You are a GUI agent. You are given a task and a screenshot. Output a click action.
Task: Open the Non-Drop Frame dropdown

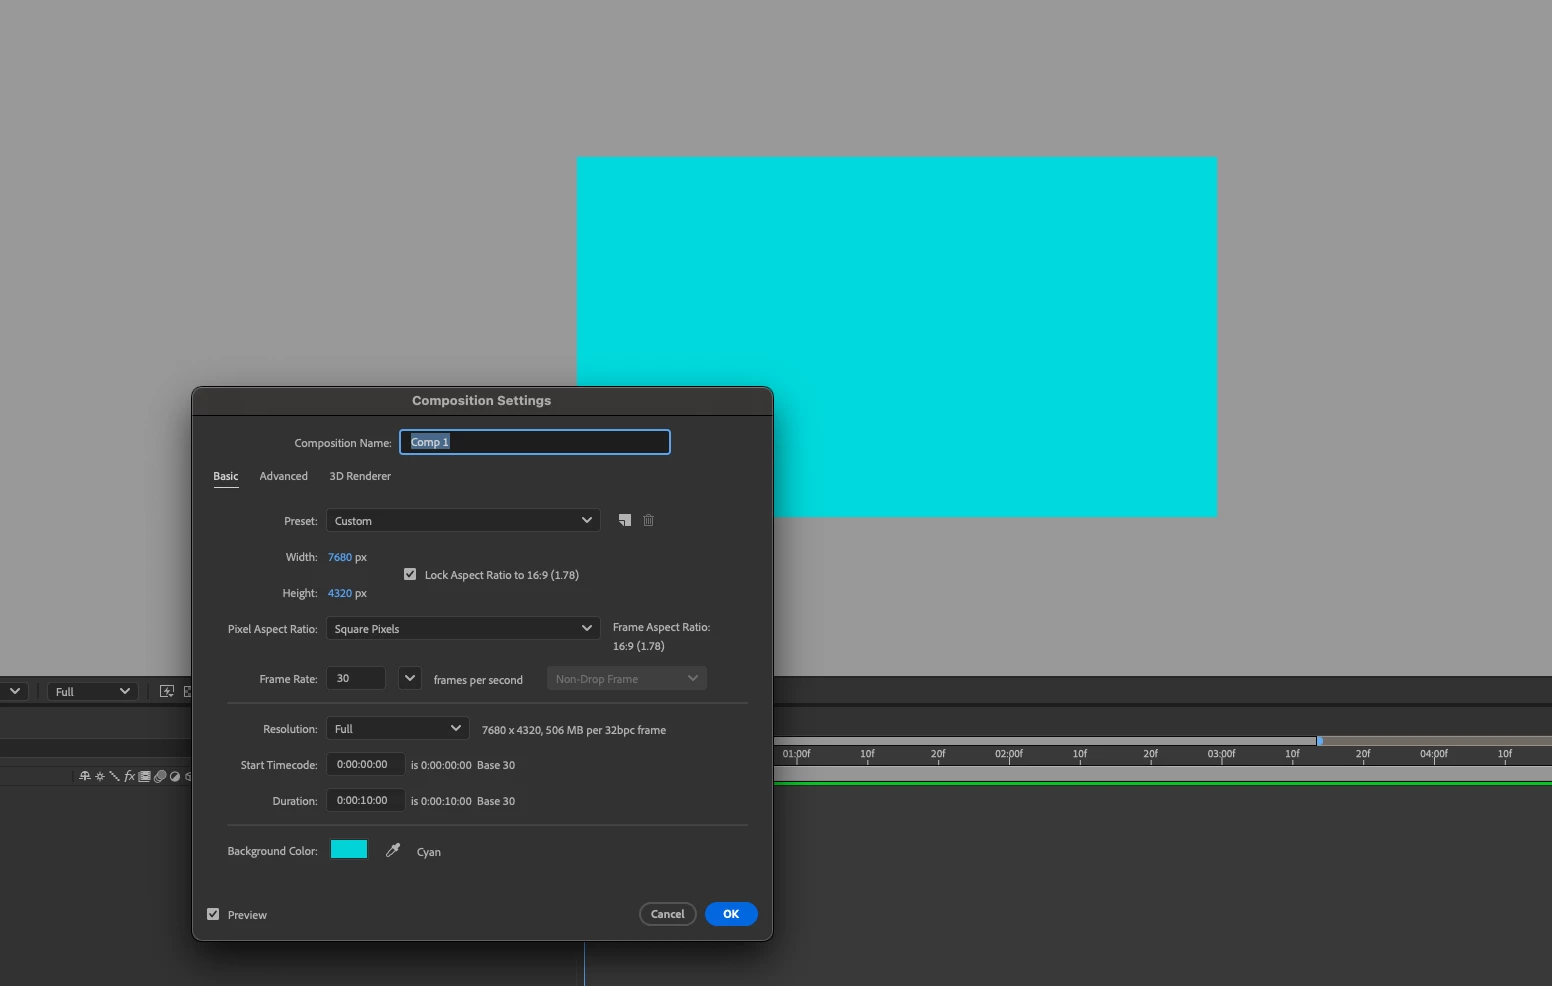click(626, 678)
